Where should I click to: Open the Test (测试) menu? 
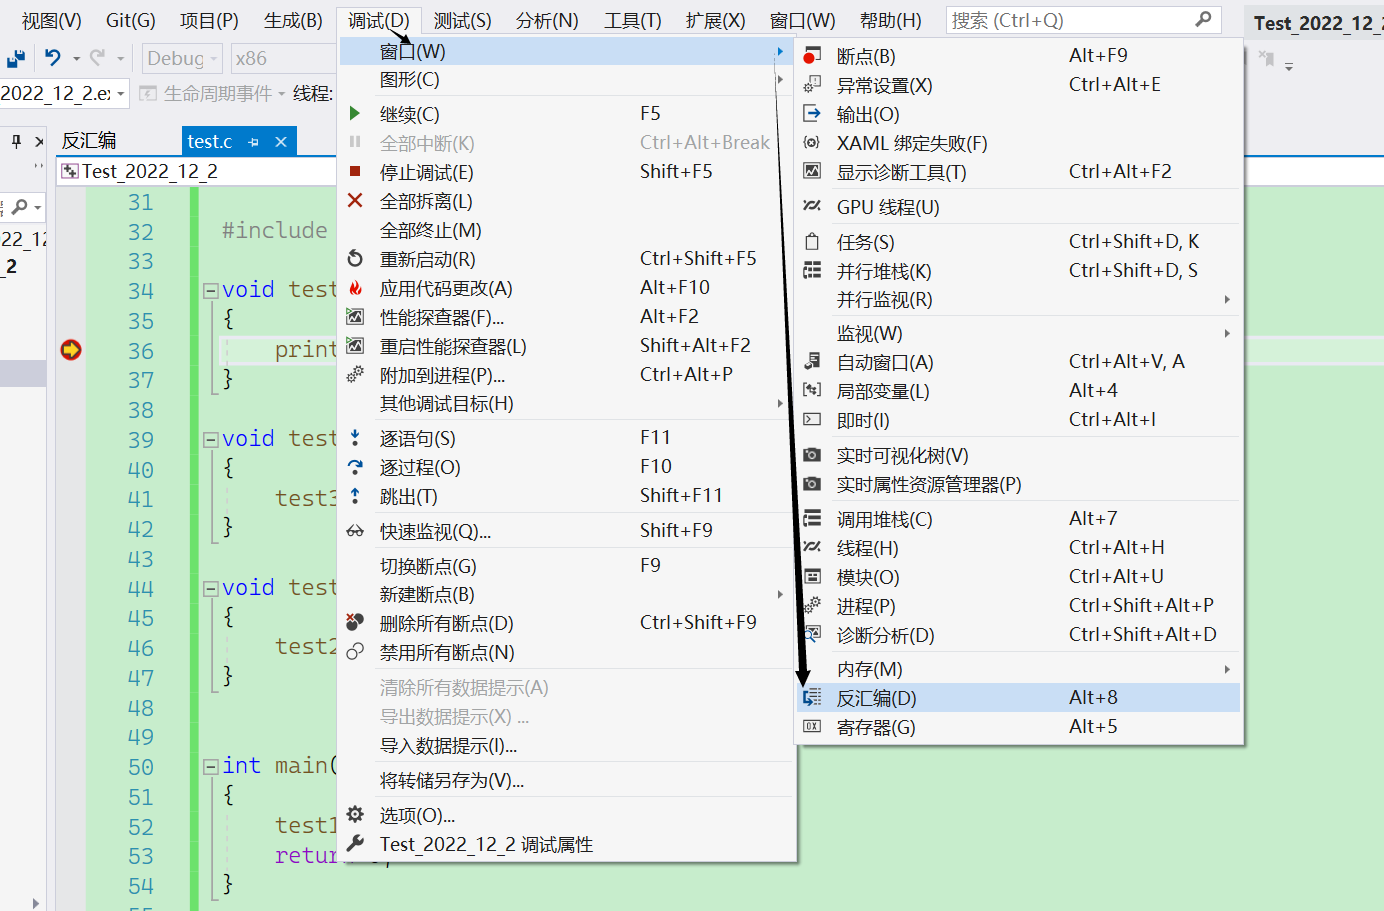pyautogui.click(x=462, y=20)
